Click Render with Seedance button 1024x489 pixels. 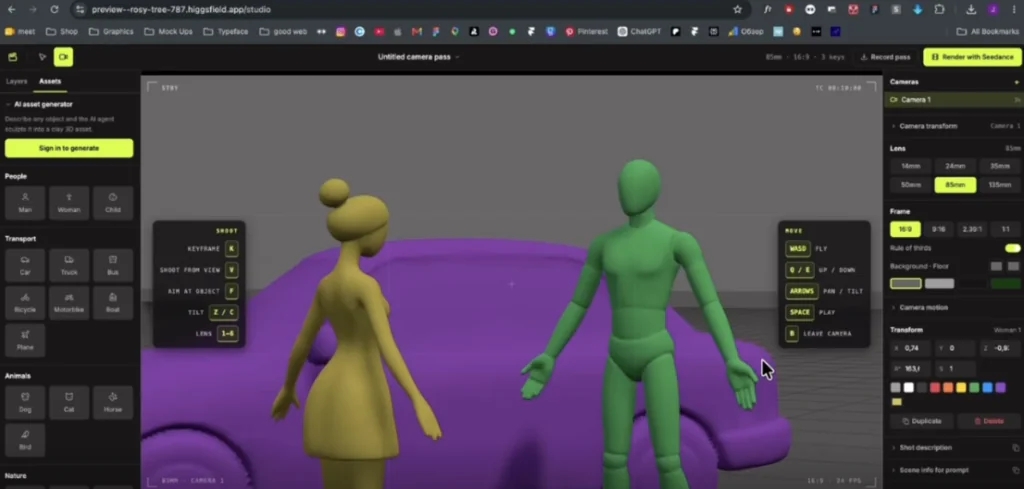972,57
